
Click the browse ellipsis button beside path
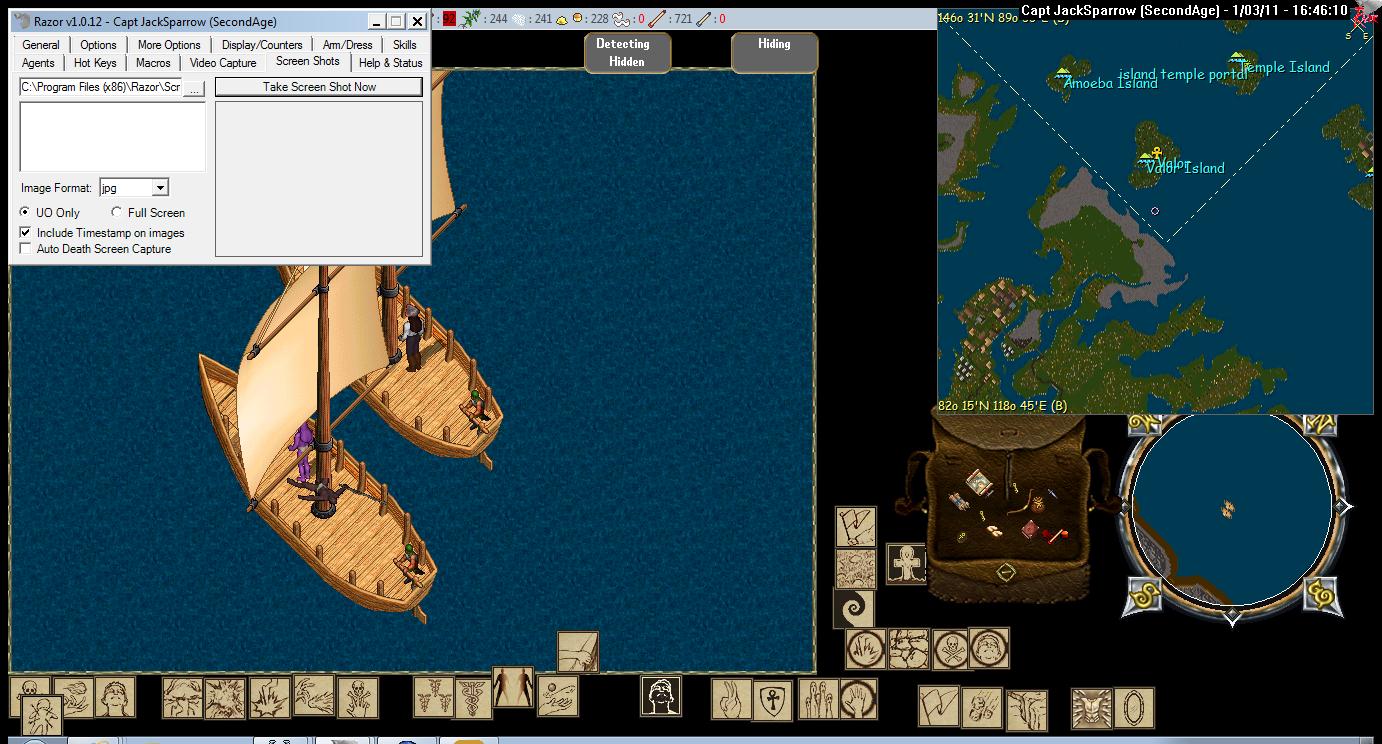point(194,87)
